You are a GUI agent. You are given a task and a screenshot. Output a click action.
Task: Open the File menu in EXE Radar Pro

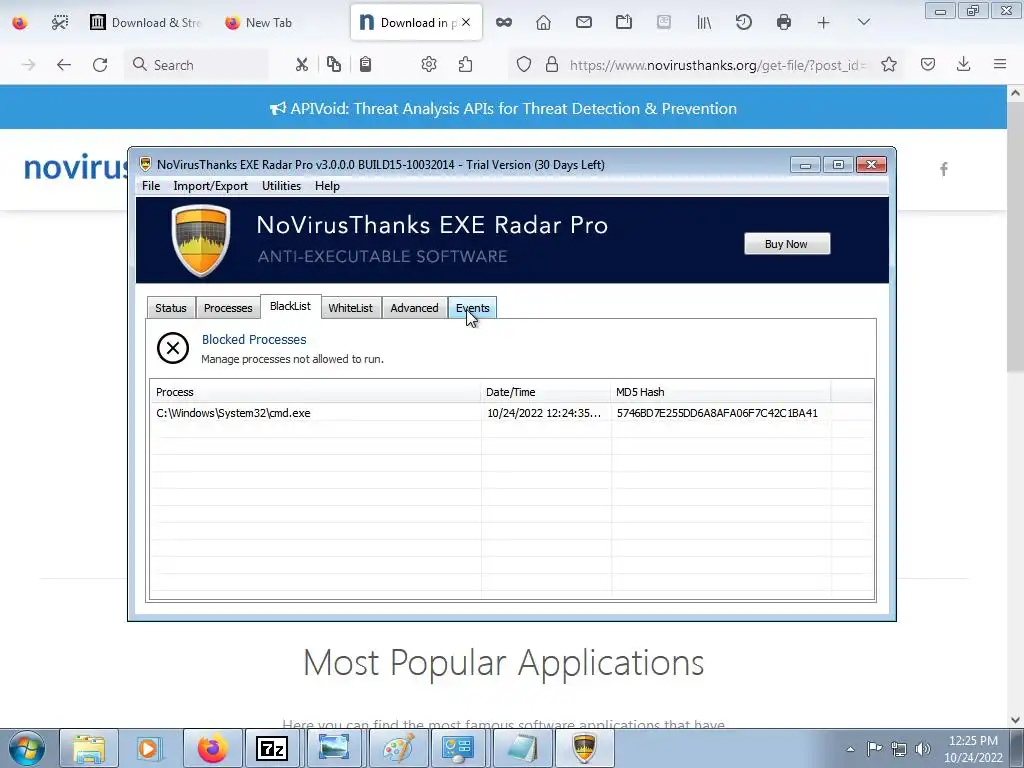[151, 186]
